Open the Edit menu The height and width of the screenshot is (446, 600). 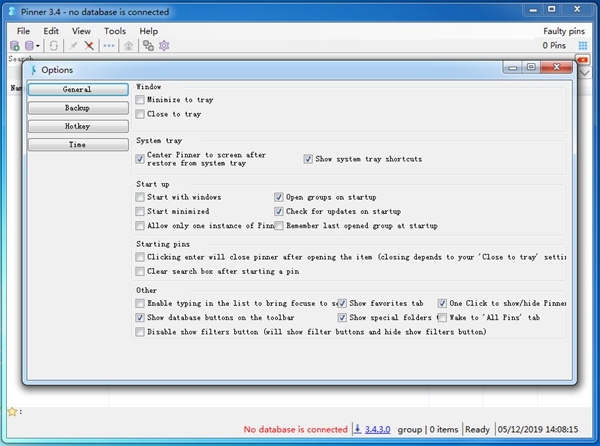(51, 31)
